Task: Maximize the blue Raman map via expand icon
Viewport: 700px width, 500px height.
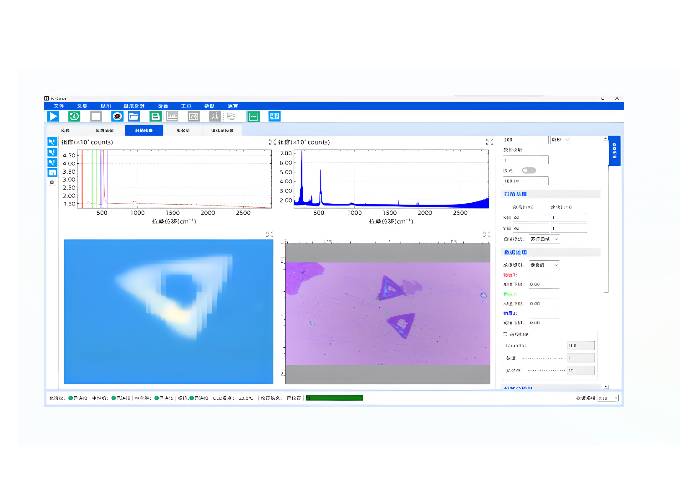Action: [269, 234]
